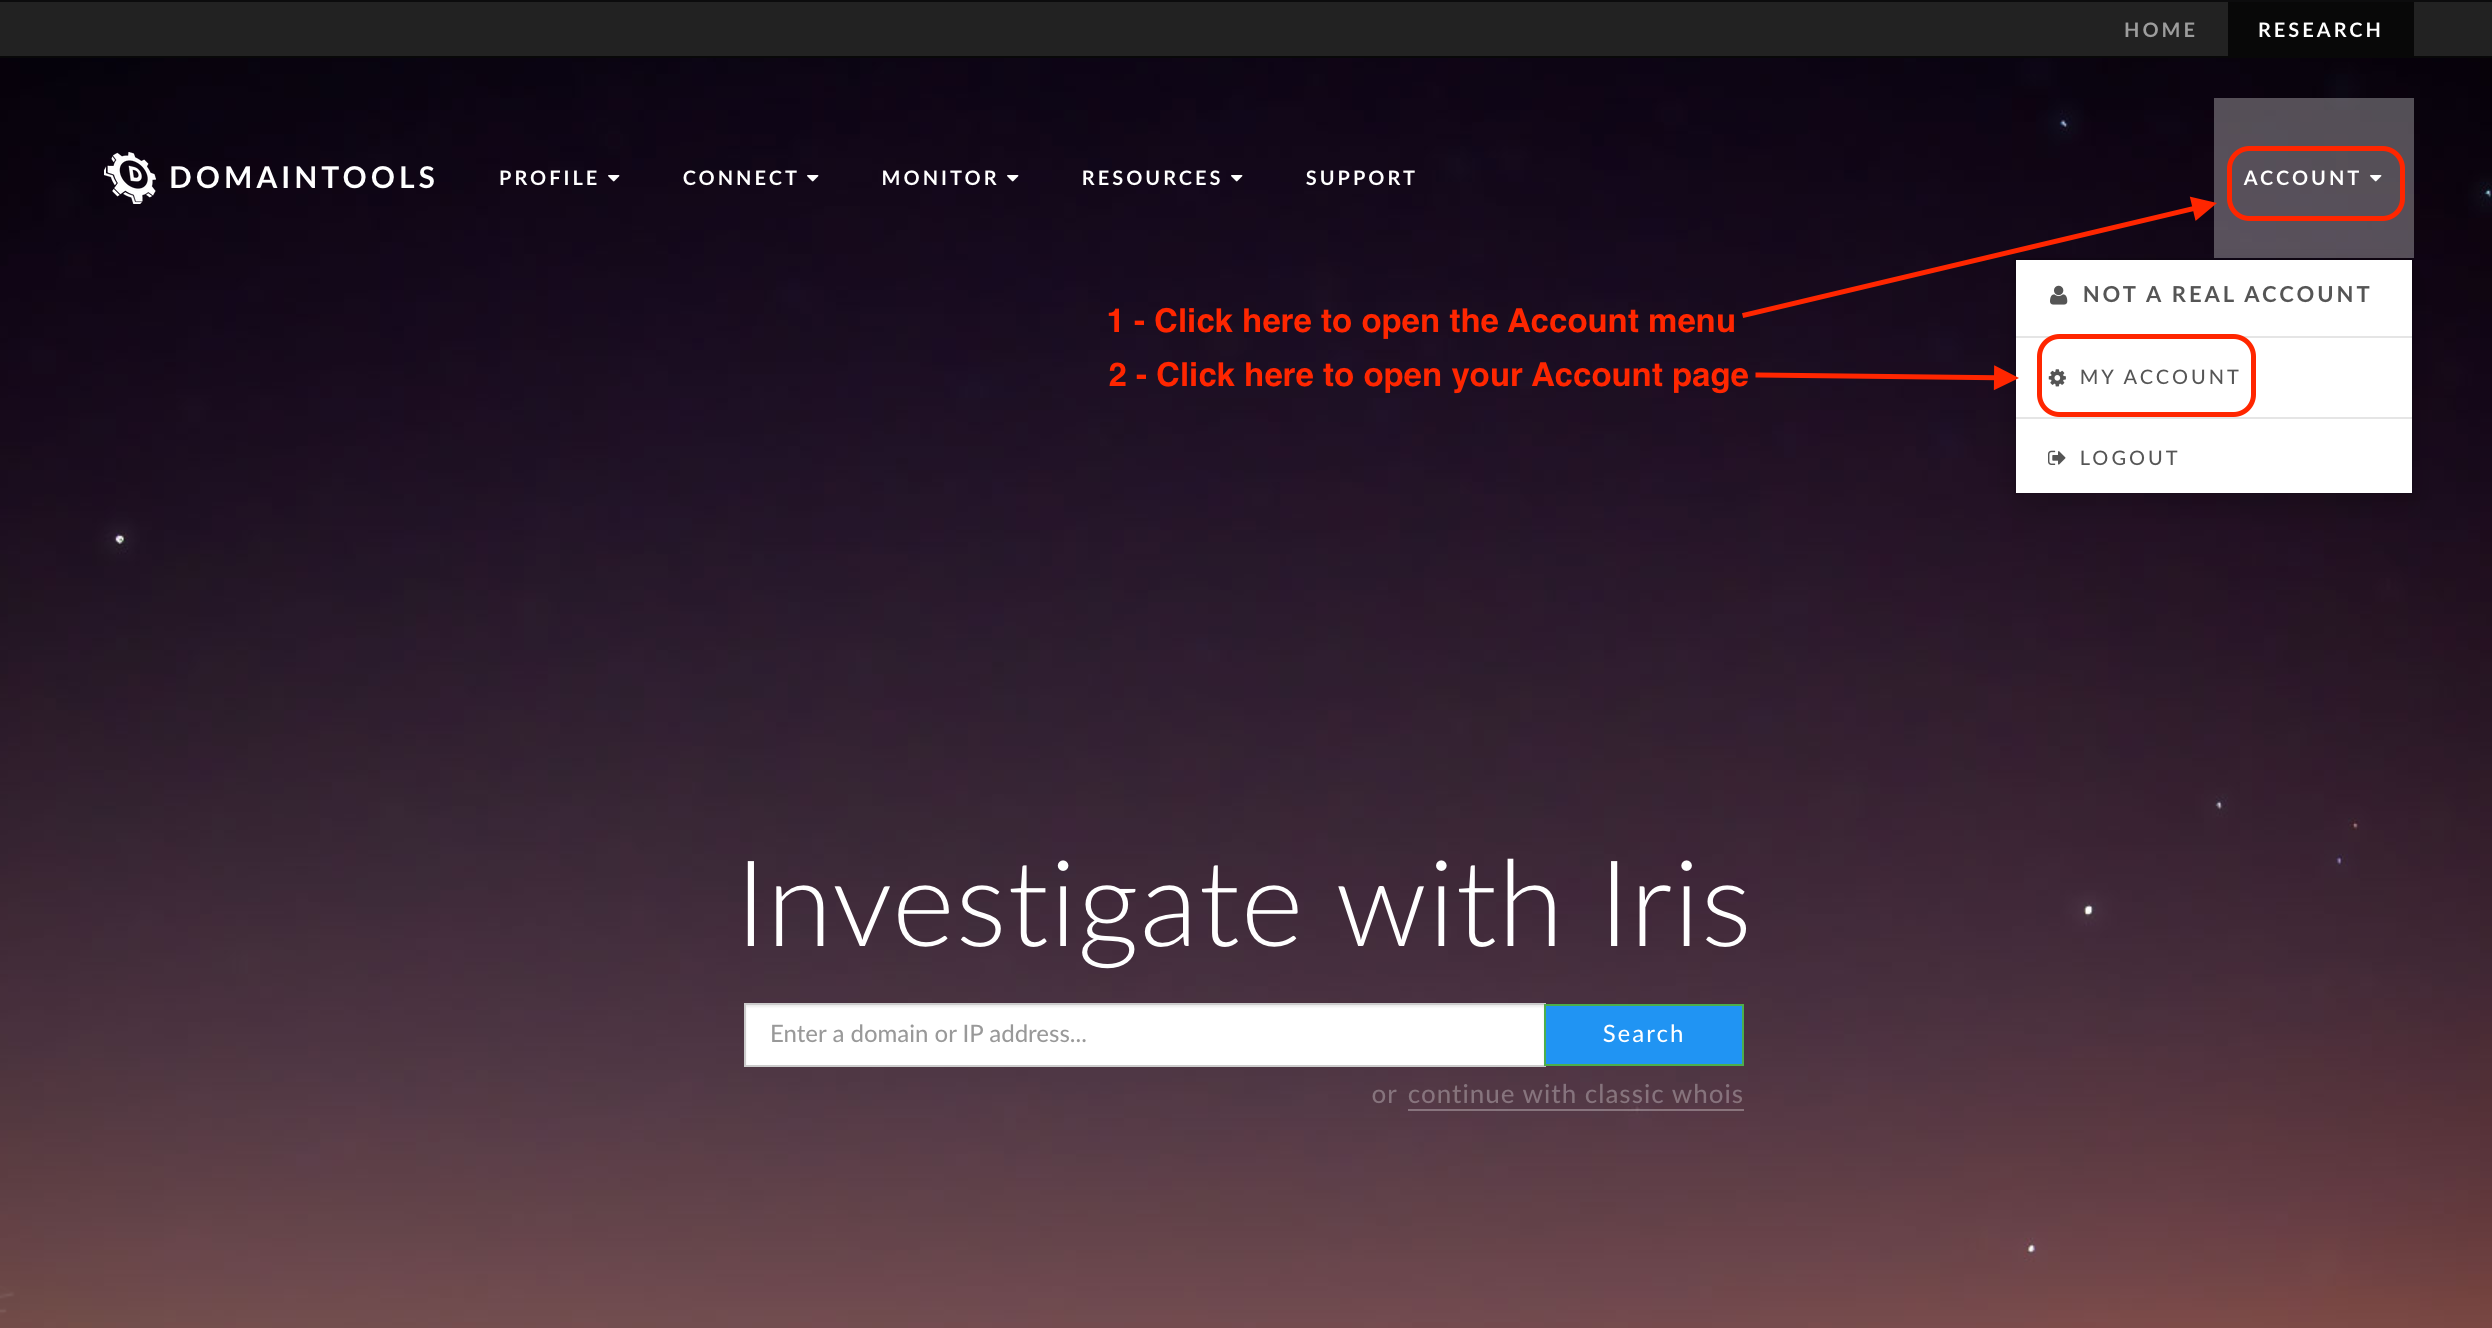The image size is (2492, 1328).
Task: Expand the Connect dropdown menu
Action: 750,178
